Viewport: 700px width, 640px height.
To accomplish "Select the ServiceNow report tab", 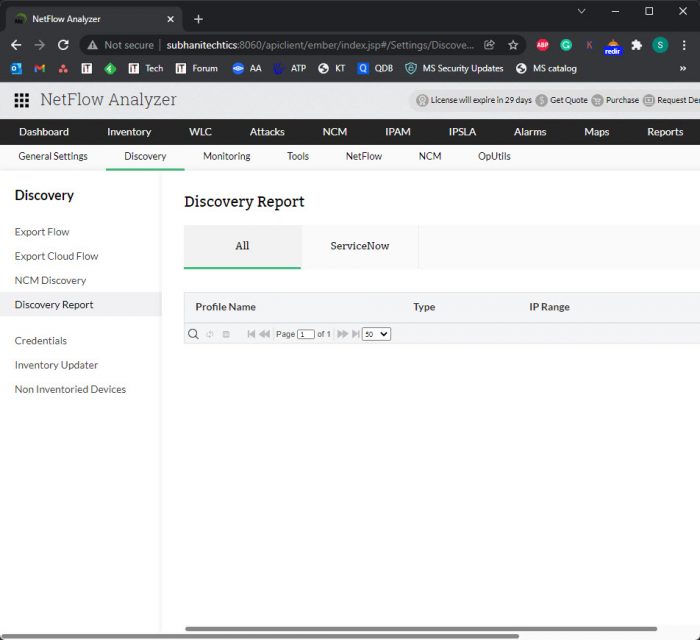I will click(360, 246).
